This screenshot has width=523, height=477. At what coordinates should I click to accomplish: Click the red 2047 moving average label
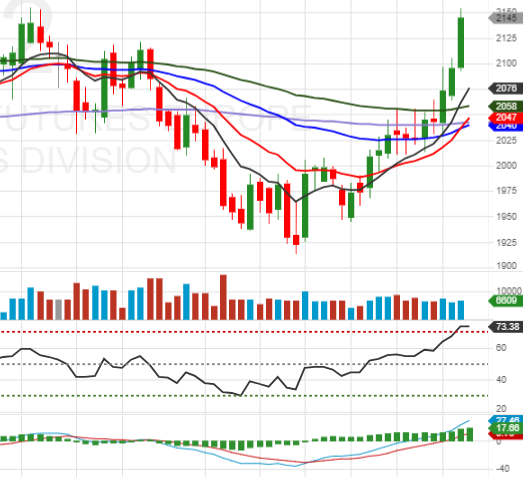[x=506, y=117]
